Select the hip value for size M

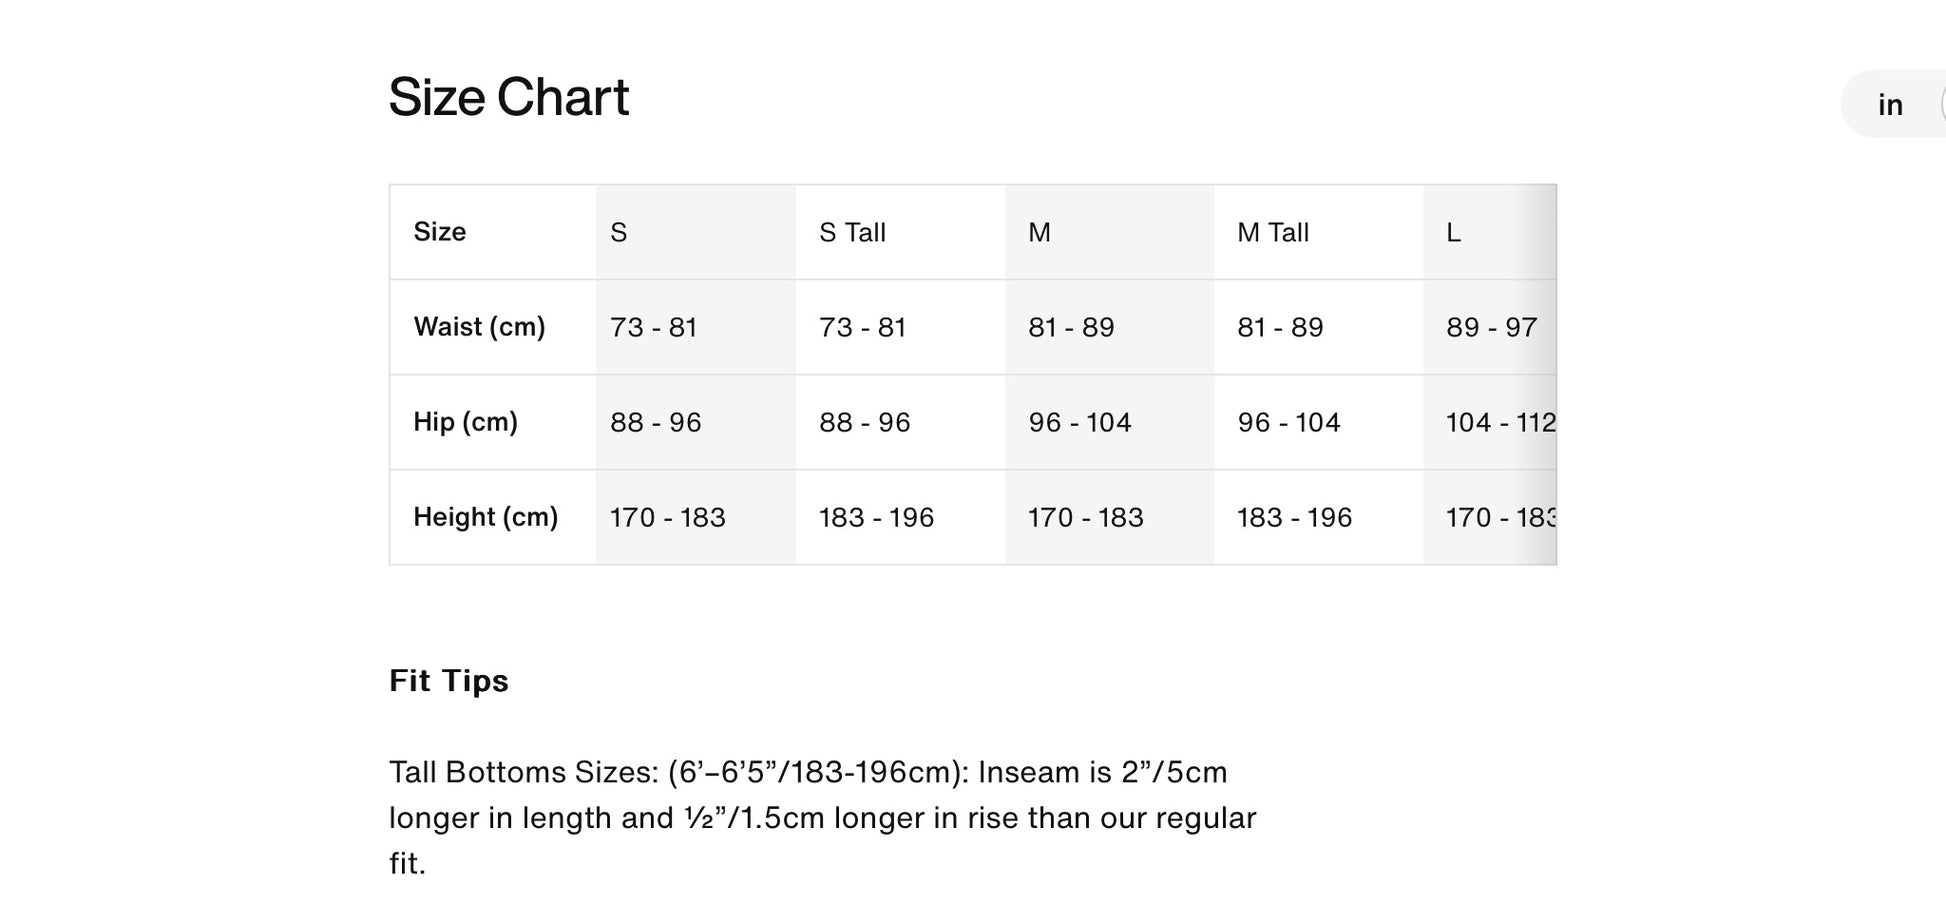[1079, 423]
